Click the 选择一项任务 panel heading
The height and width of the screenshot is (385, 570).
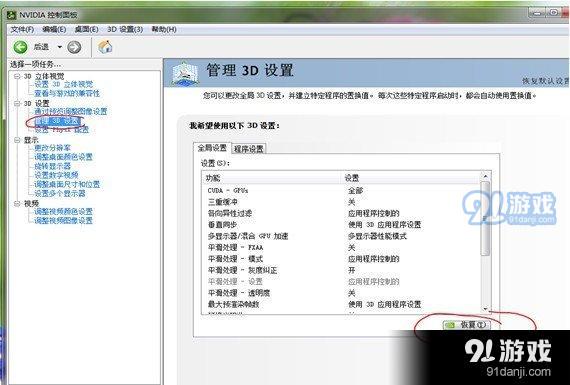(x=35, y=64)
